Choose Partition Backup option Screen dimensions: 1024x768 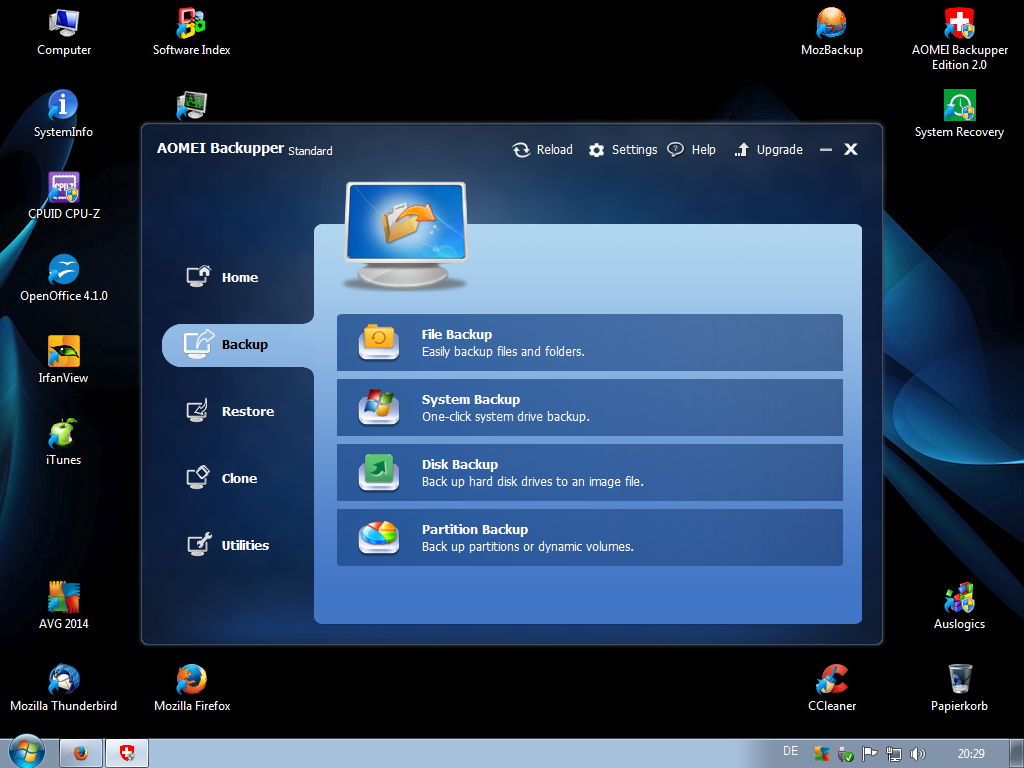(590, 537)
